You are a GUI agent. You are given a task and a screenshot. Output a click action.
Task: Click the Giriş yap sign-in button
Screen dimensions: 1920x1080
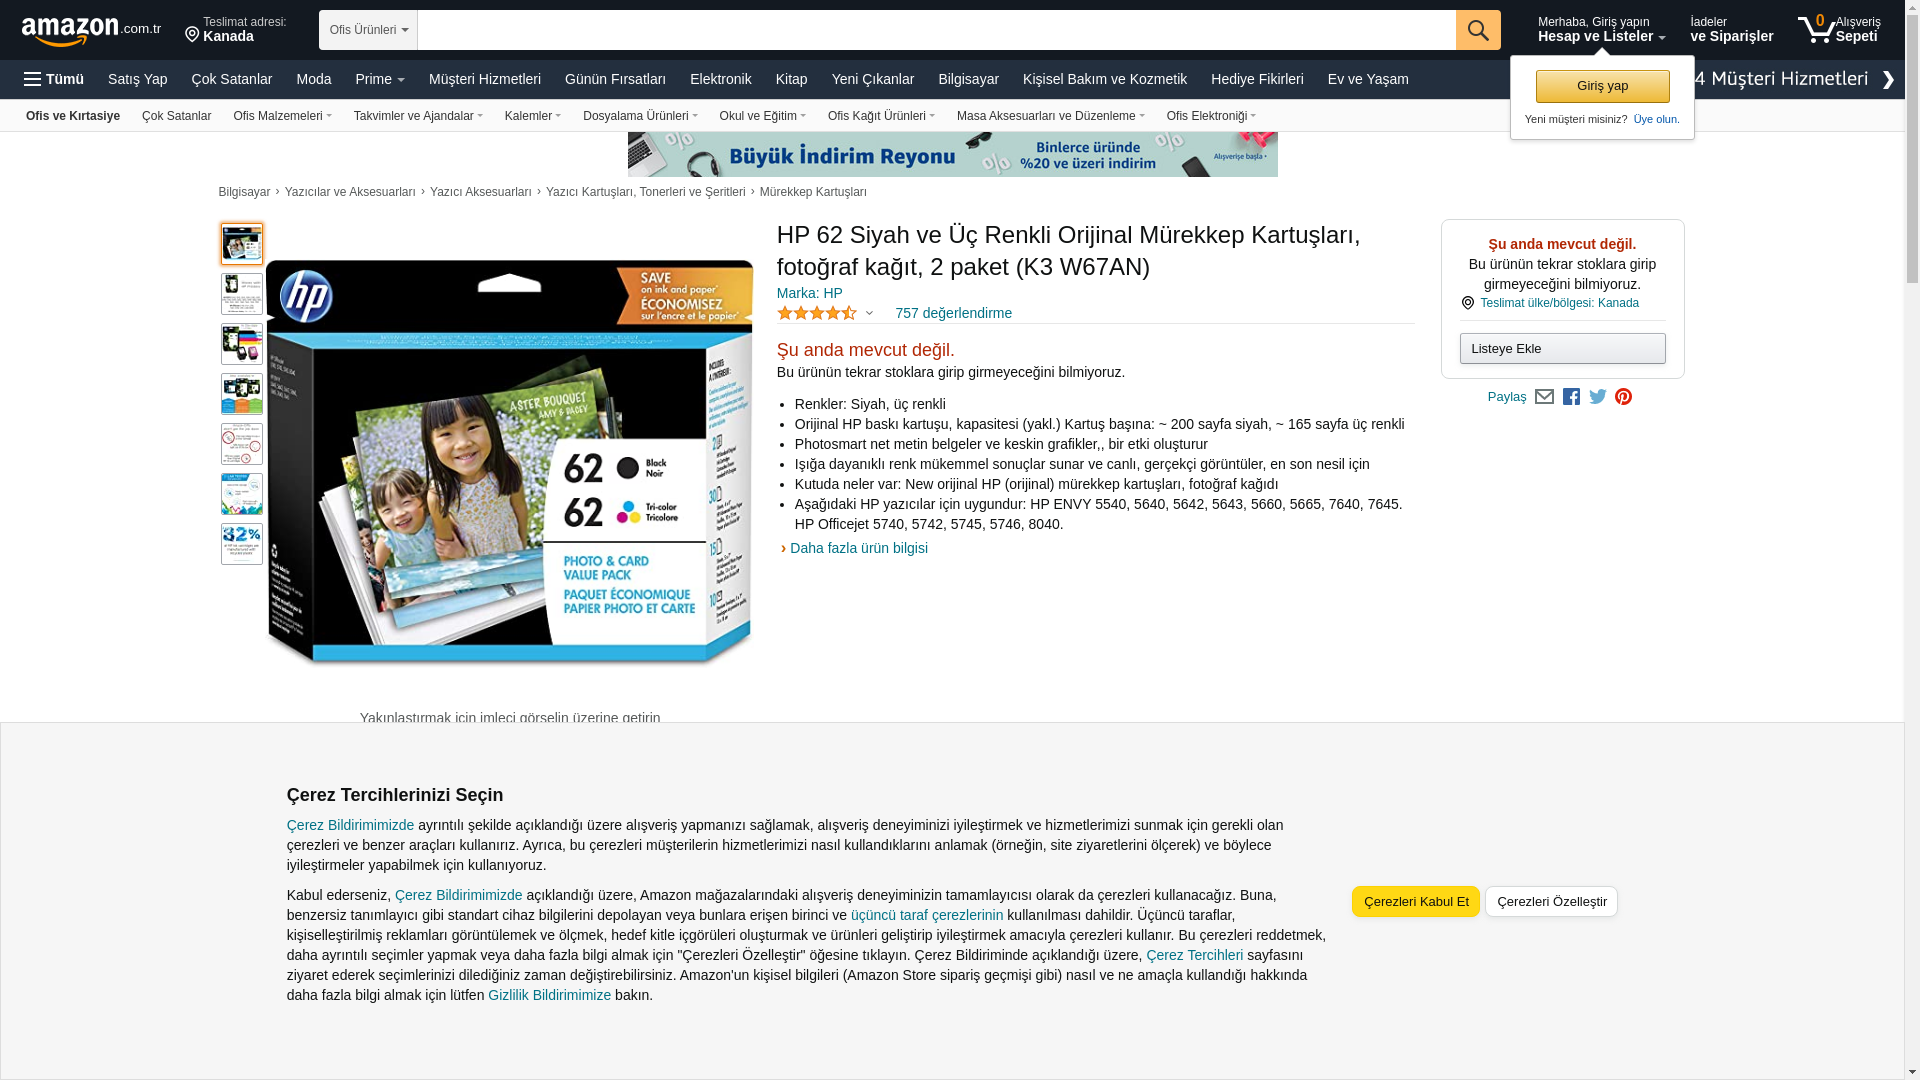tap(1602, 86)
